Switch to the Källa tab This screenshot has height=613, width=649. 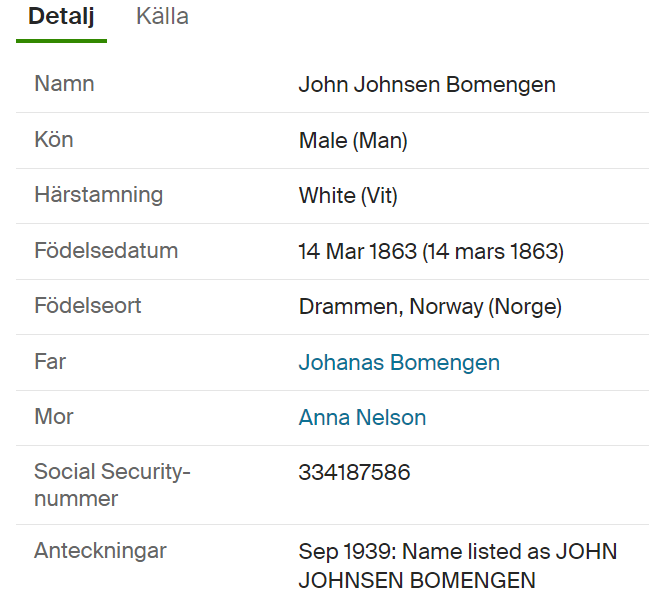162,17
